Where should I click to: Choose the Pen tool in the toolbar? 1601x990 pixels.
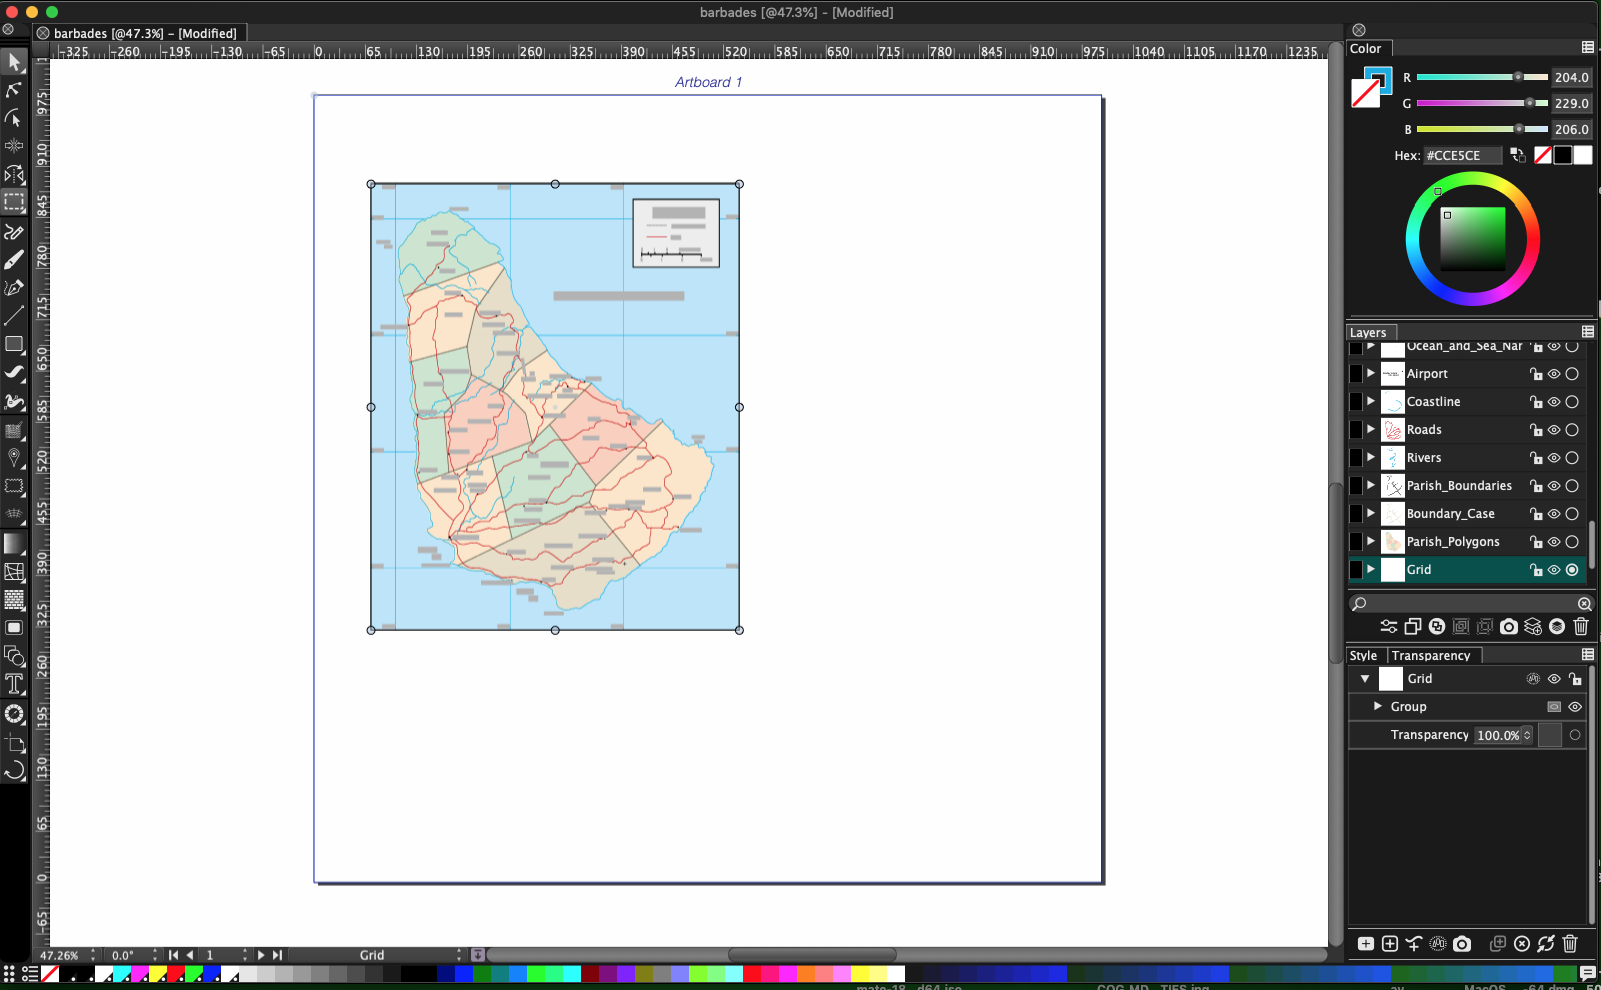[x=14, y=285]
